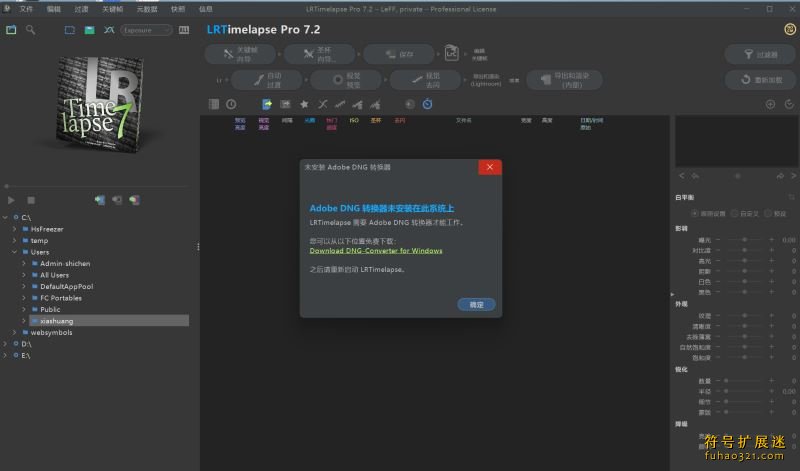Click the blue export arrow toolbar icon

click(x=267, y=104)
